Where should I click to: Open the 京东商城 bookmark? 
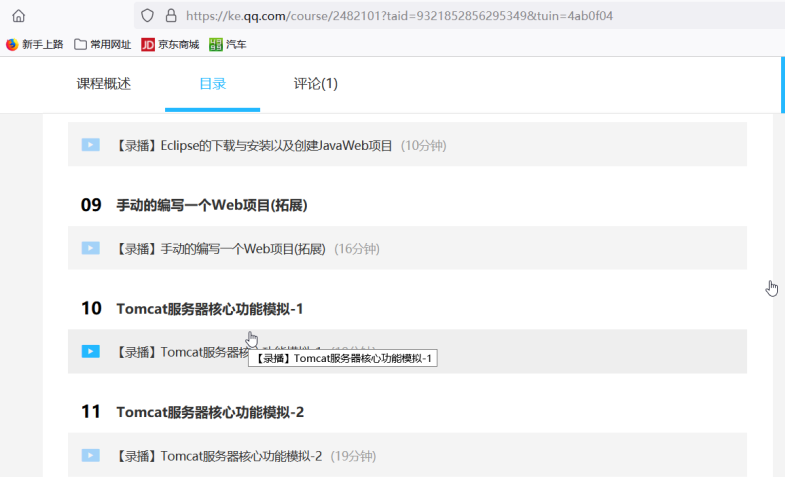coord(170,45)
